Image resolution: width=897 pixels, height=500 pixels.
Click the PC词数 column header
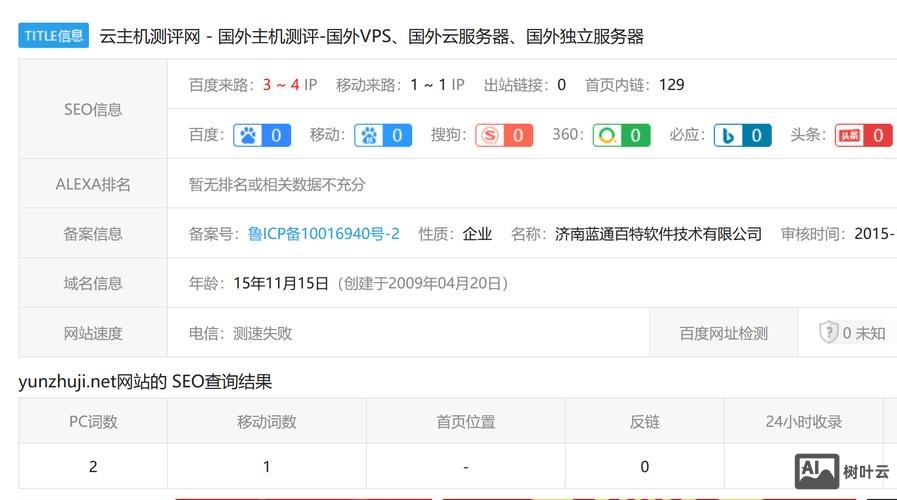click(x=93, y=422)
